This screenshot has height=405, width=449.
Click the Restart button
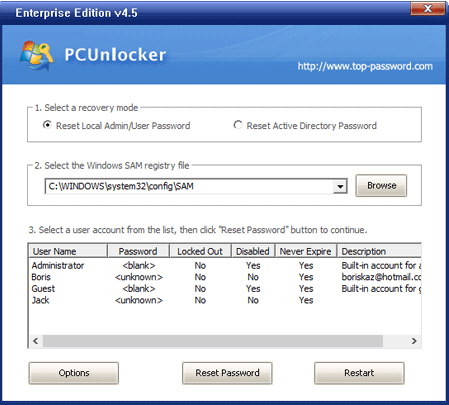coord(359,373)
